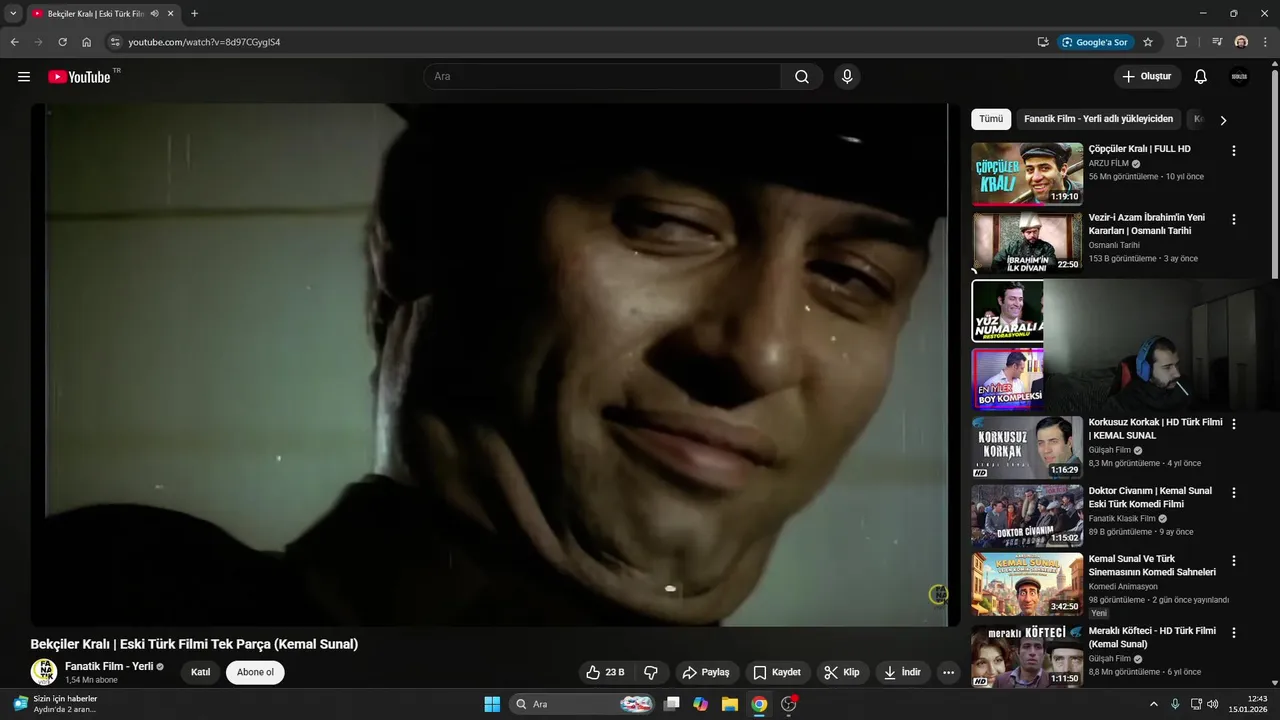Subscribe with the Abone ol button
This screenshot has height=720, width=1280.
click(x=255, y=672)
